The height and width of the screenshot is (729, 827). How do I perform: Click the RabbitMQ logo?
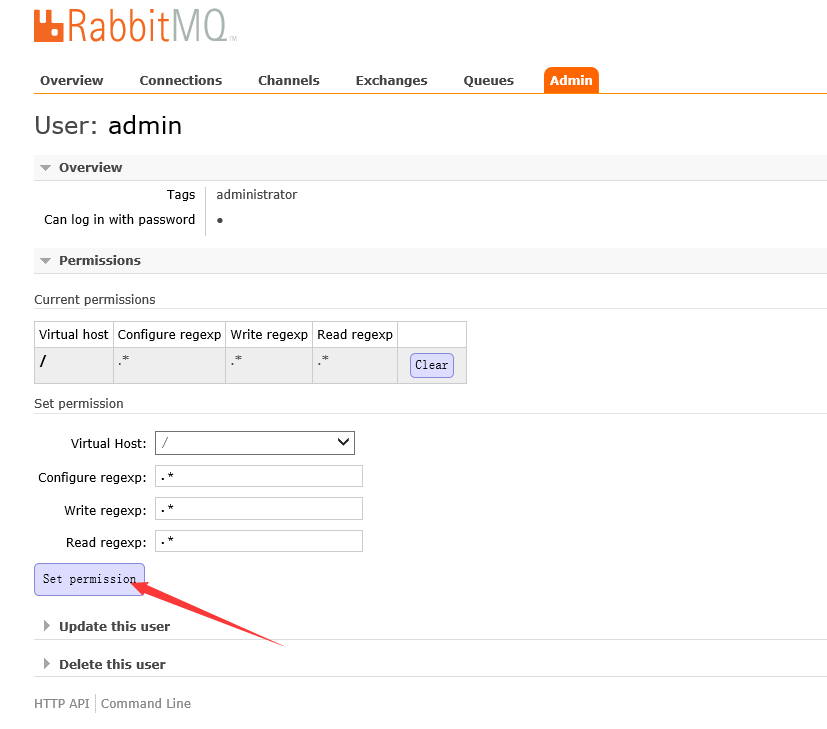tap(135, 26)
